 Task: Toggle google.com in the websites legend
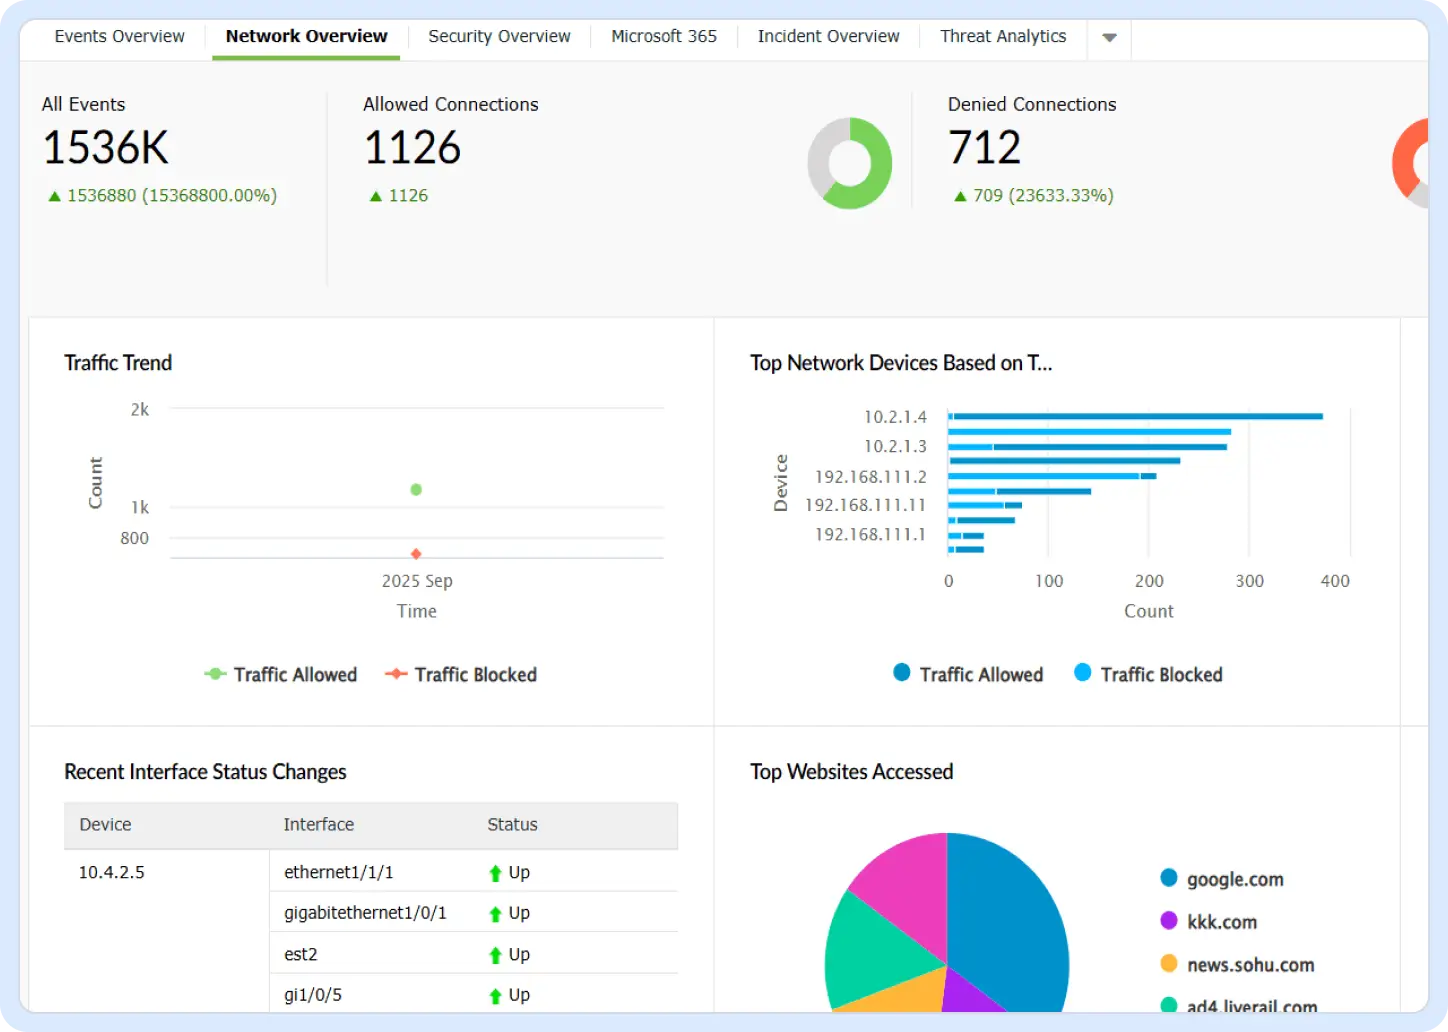(x=1222, y=880)
